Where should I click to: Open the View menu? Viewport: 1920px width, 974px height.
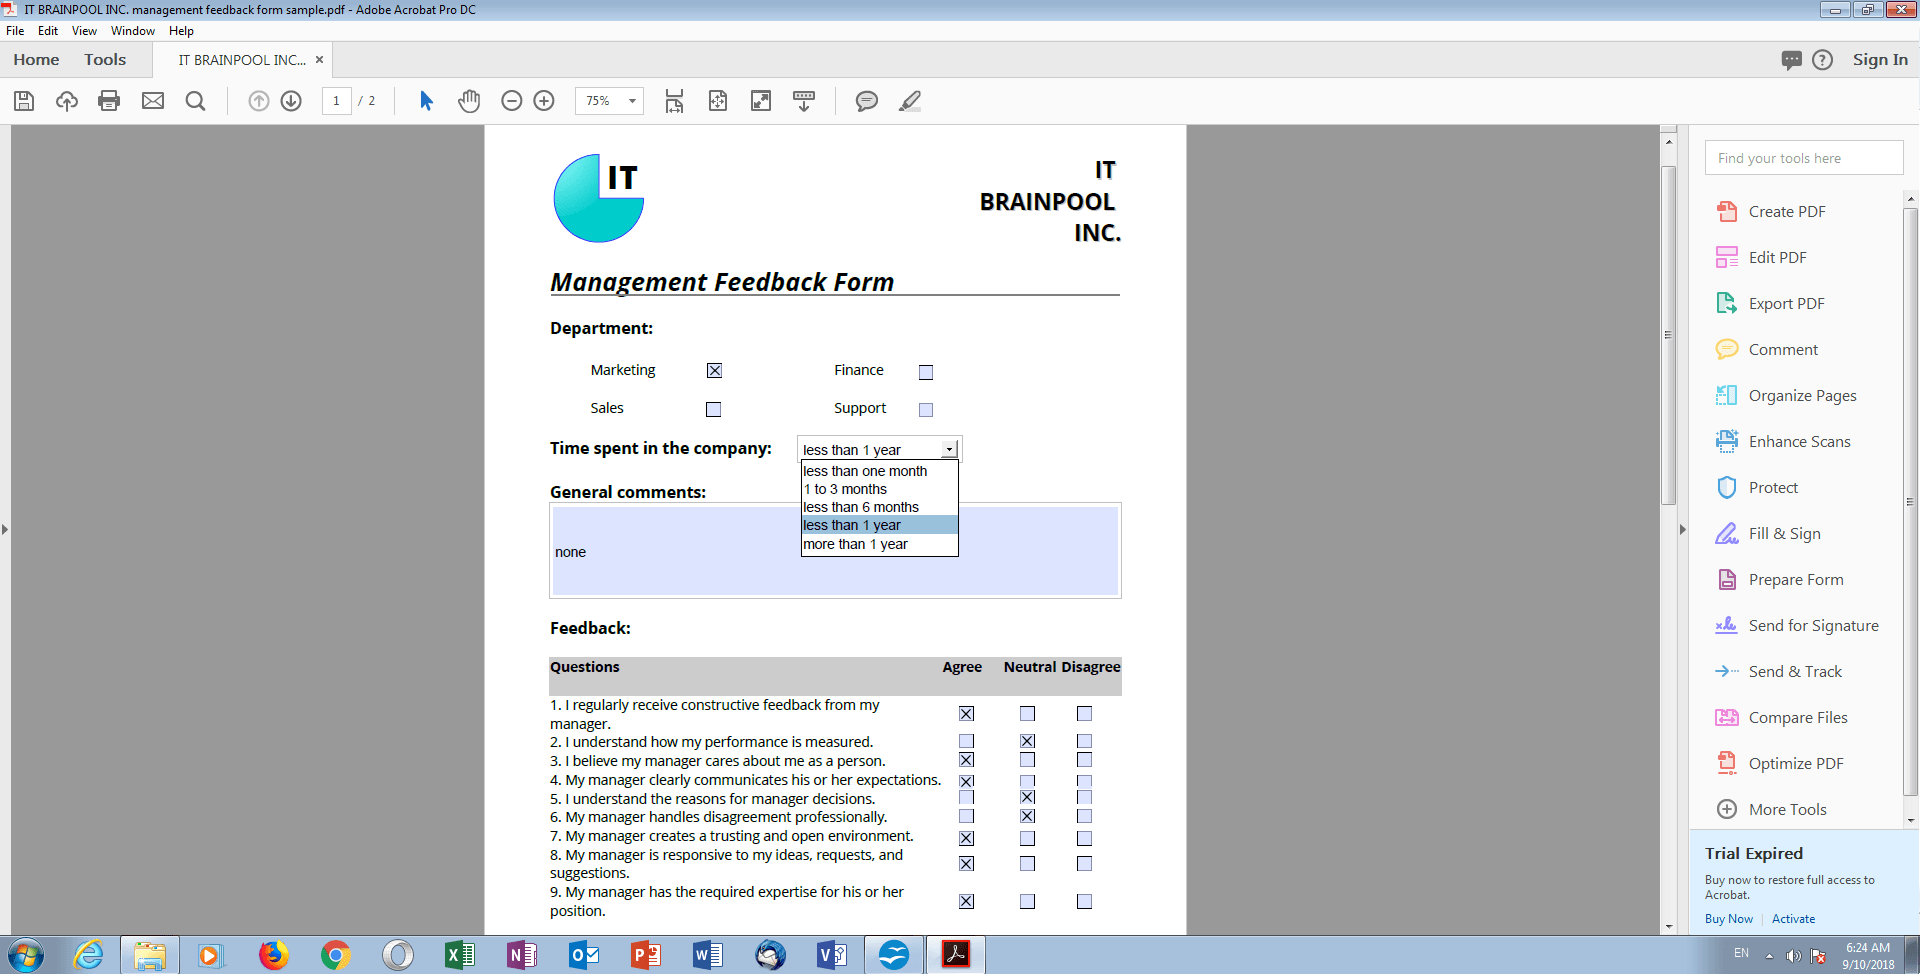click(x=84, y=31)
